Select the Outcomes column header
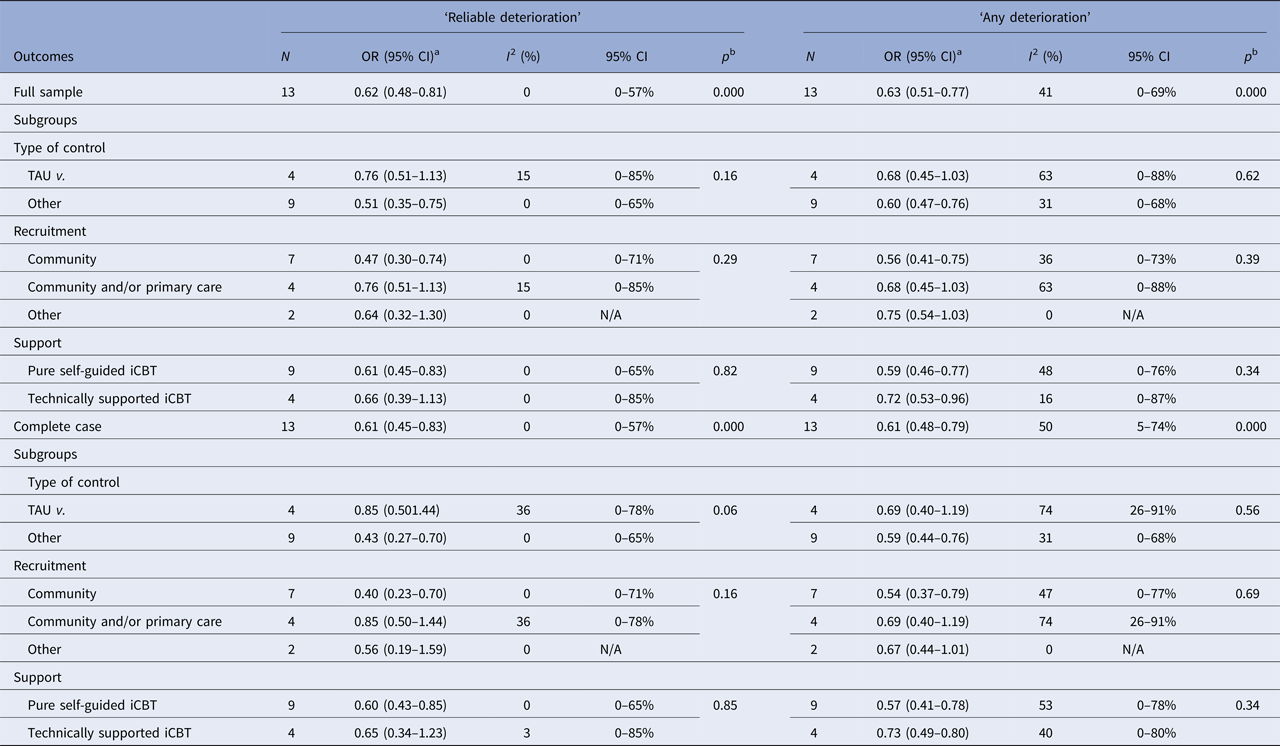 [43, 57]
